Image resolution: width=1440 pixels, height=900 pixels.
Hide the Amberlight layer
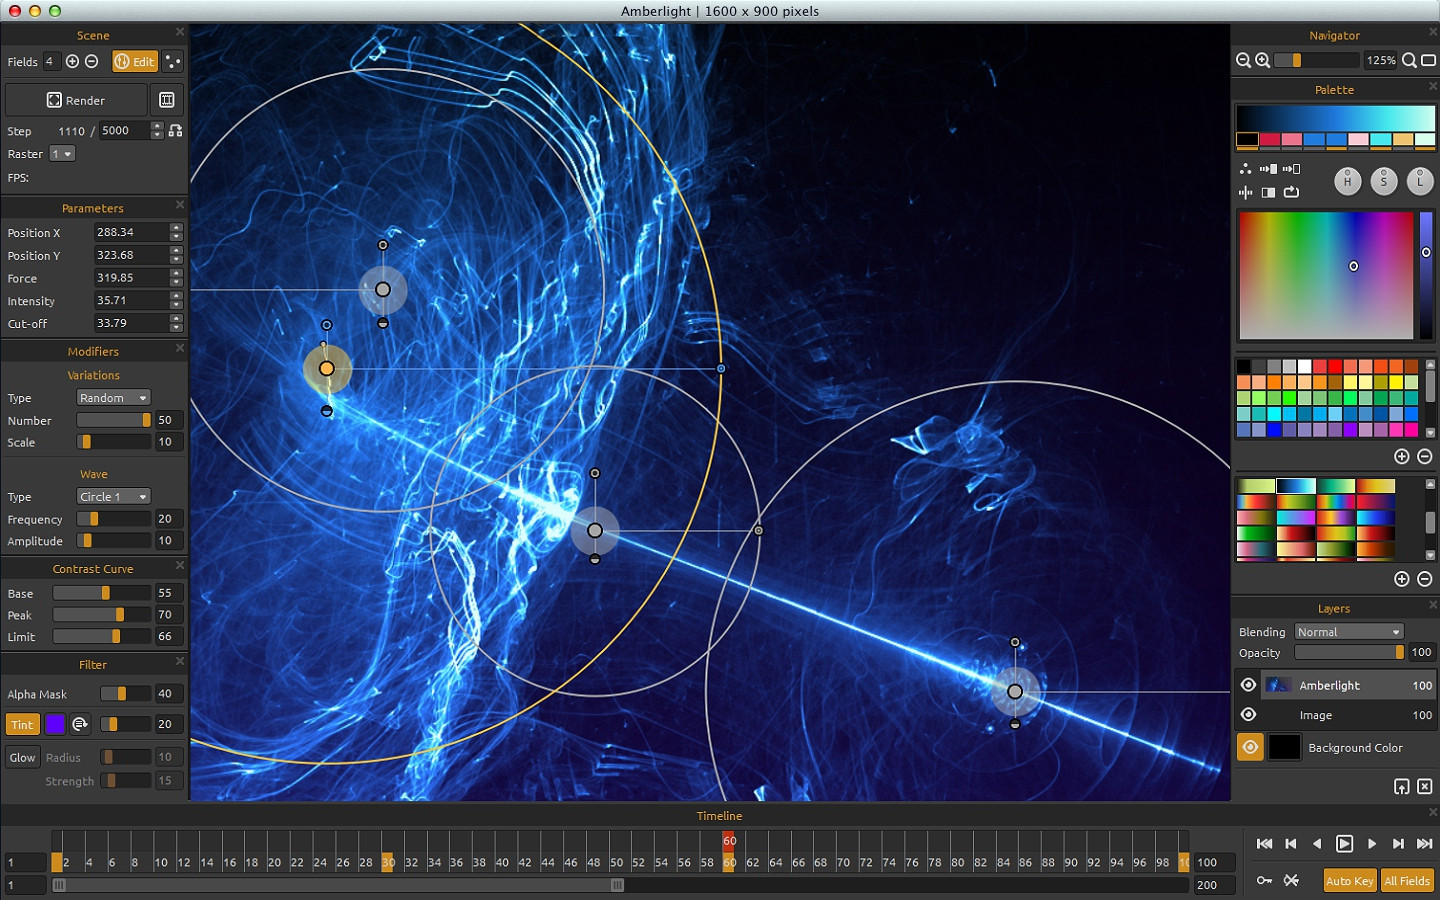(x=1248, y=685)
